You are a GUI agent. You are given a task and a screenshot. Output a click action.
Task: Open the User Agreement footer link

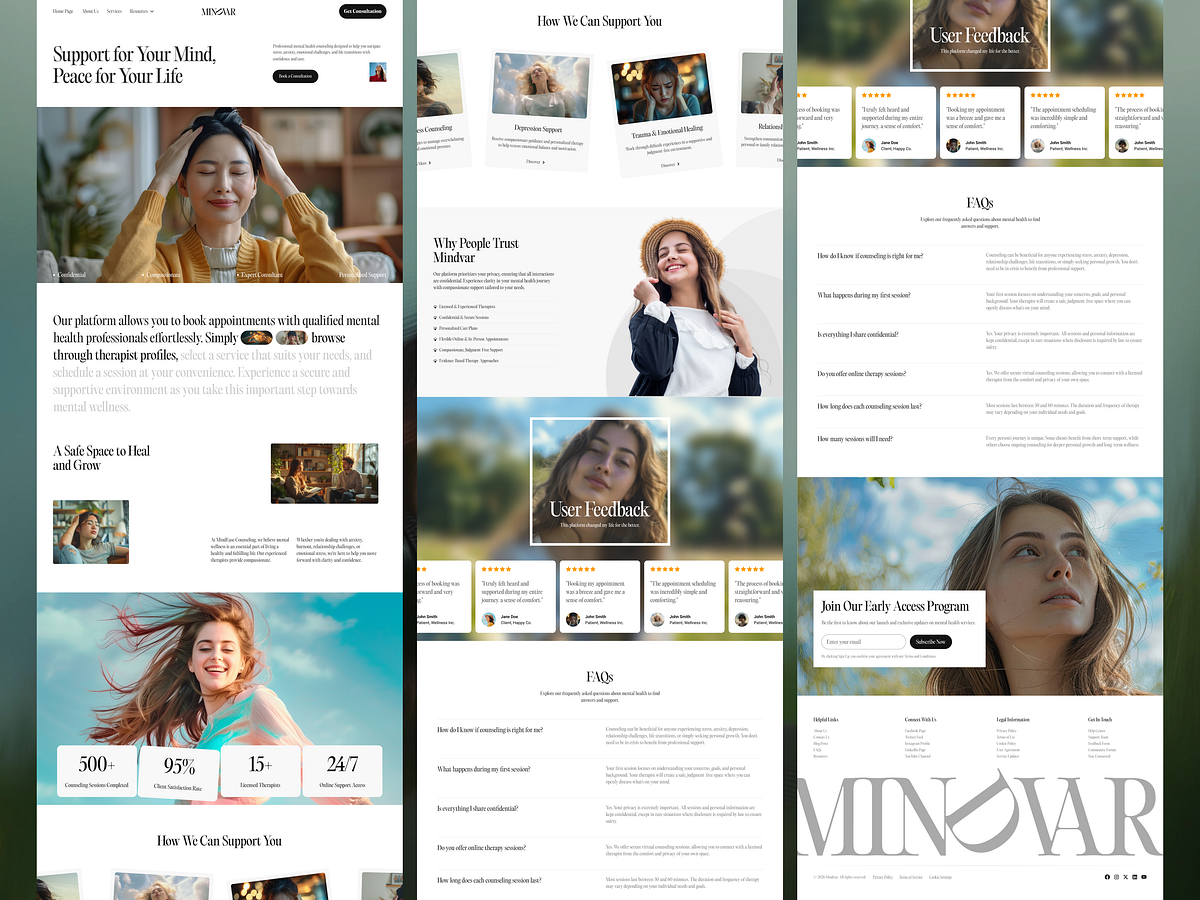coord(1008,750)
